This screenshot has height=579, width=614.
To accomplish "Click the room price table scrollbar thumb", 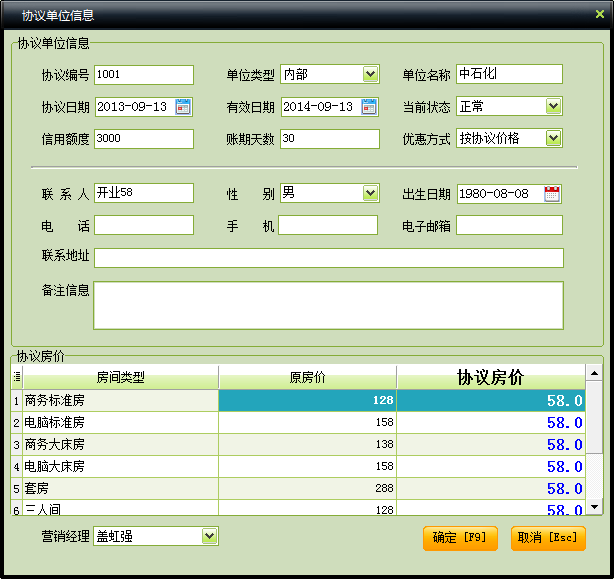I will pos(594,417).
